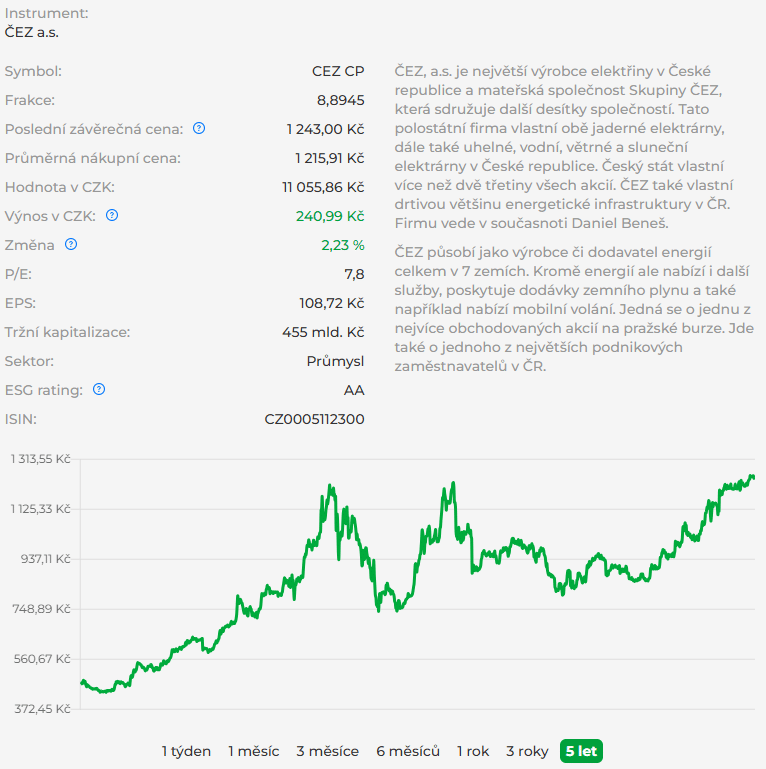Click the green 240,99 Kč yield value
The image size is (766, 769).
click(329, 216)
